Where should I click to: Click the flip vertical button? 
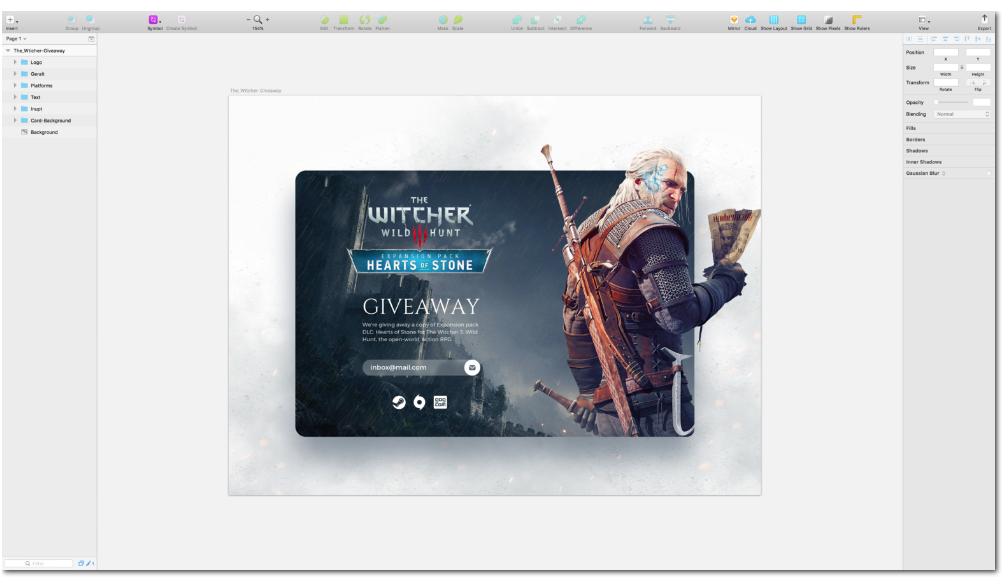pyautogui.click(x=985, y=83)
